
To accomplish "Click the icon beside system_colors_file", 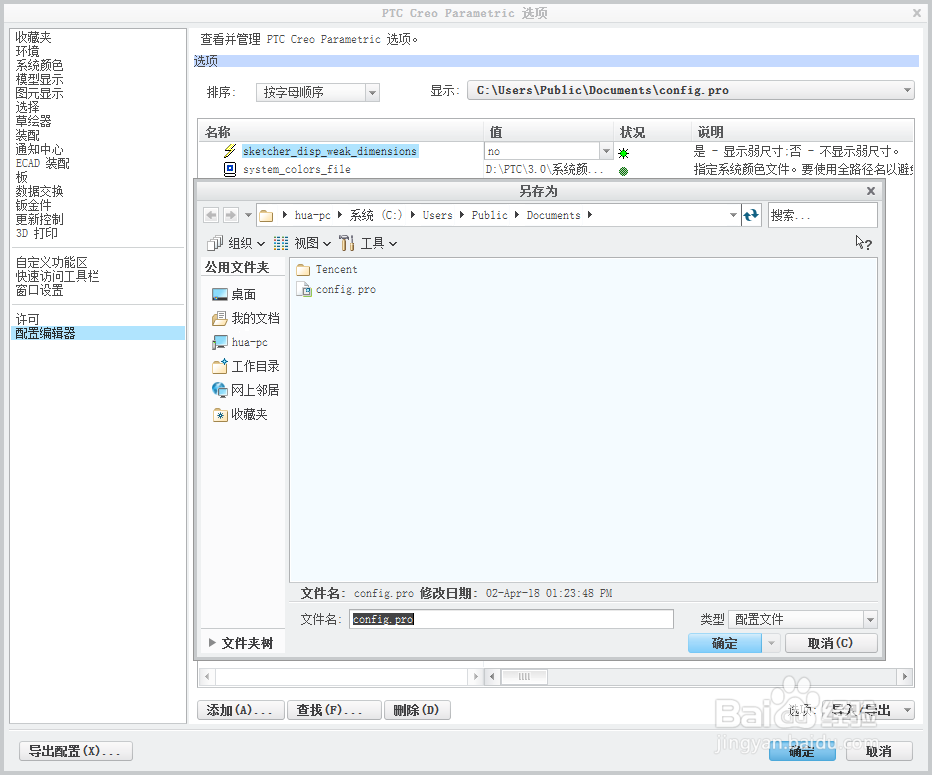I will [229, 169].
